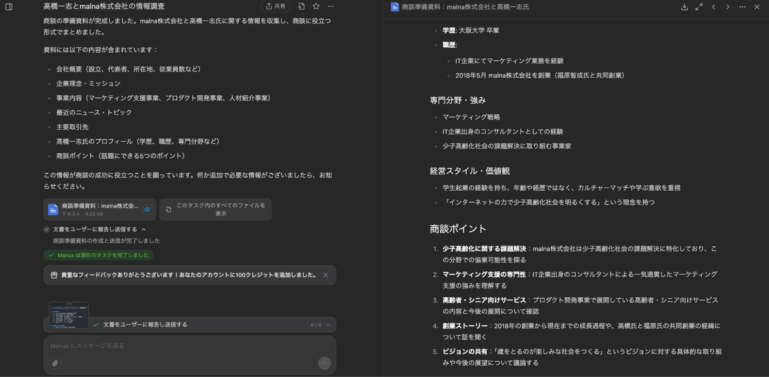769x377 pixels.
Task: Click the 専門分野・強み heading
Action: coord(458,100)
